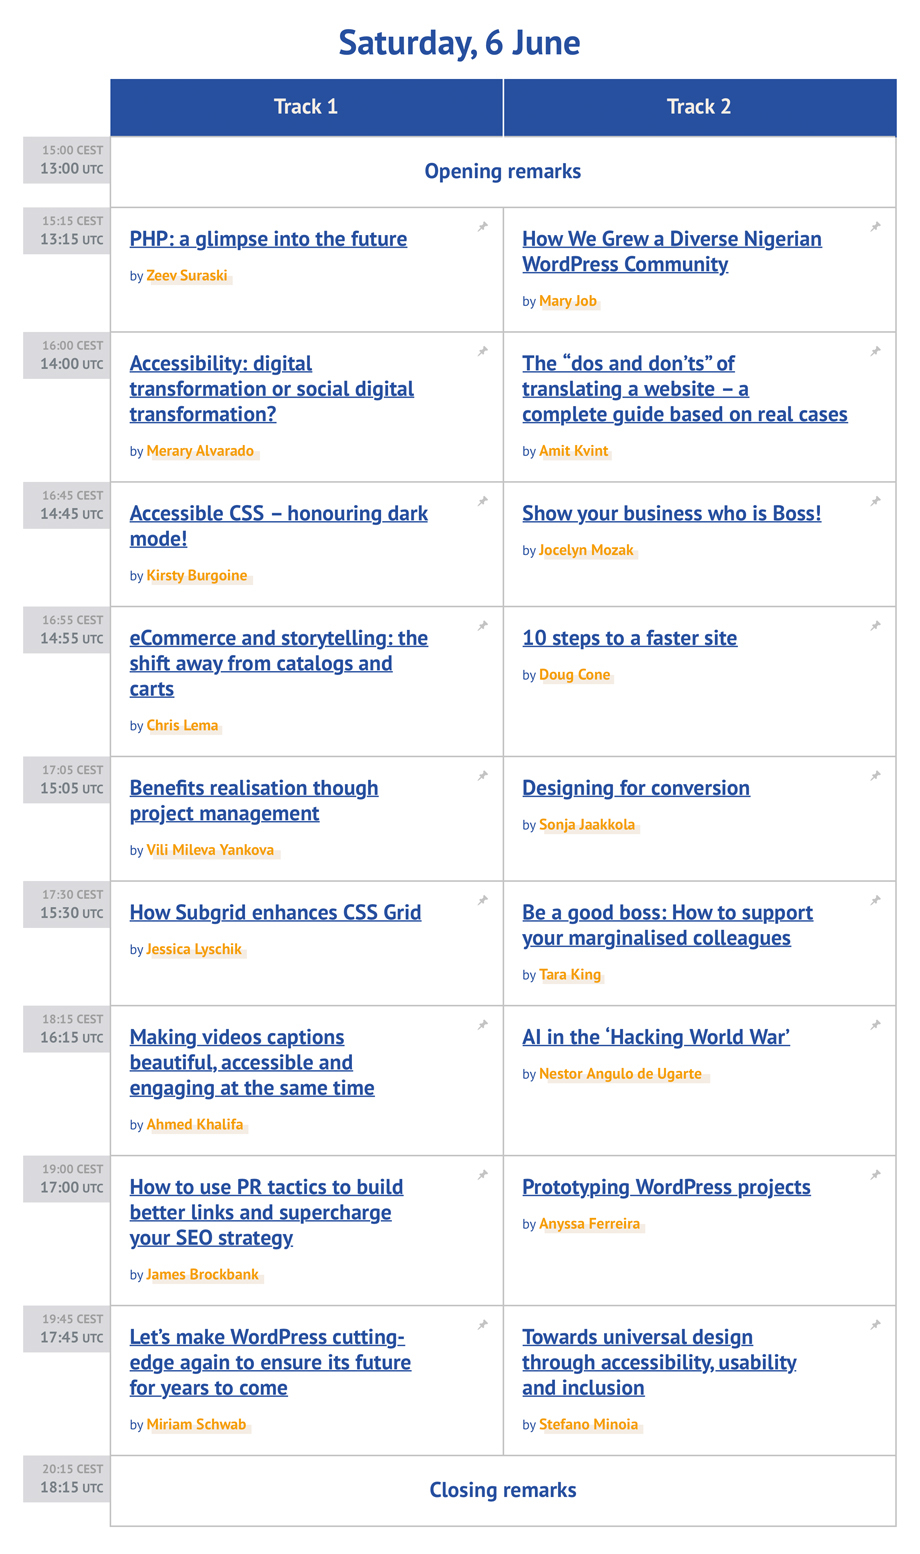Pin the Prototyping WordPress projects session
Screen dimensions: 920x1554
click(876, 1175)
